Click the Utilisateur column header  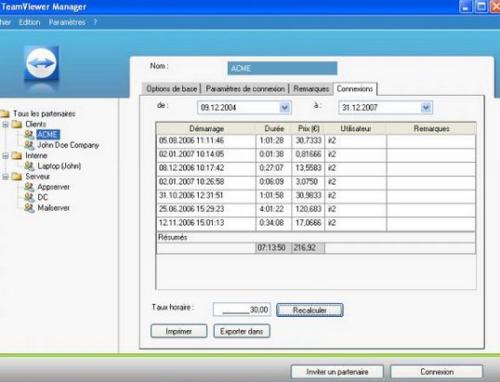[x=356, y=128]
